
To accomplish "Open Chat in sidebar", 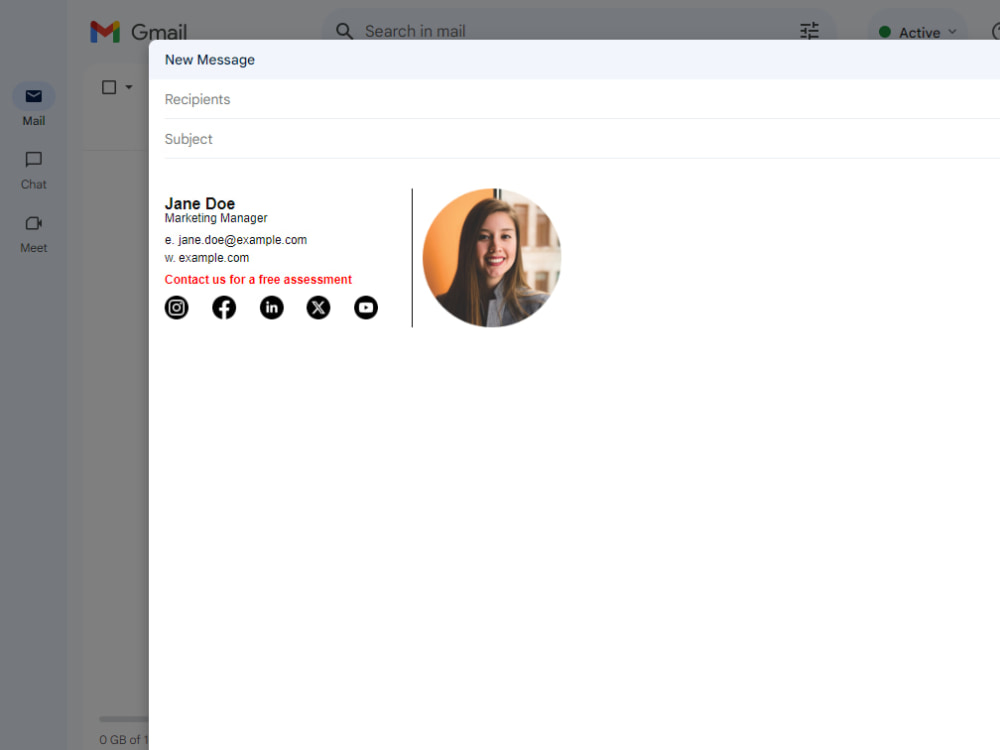I will click(x=34, y=170).
